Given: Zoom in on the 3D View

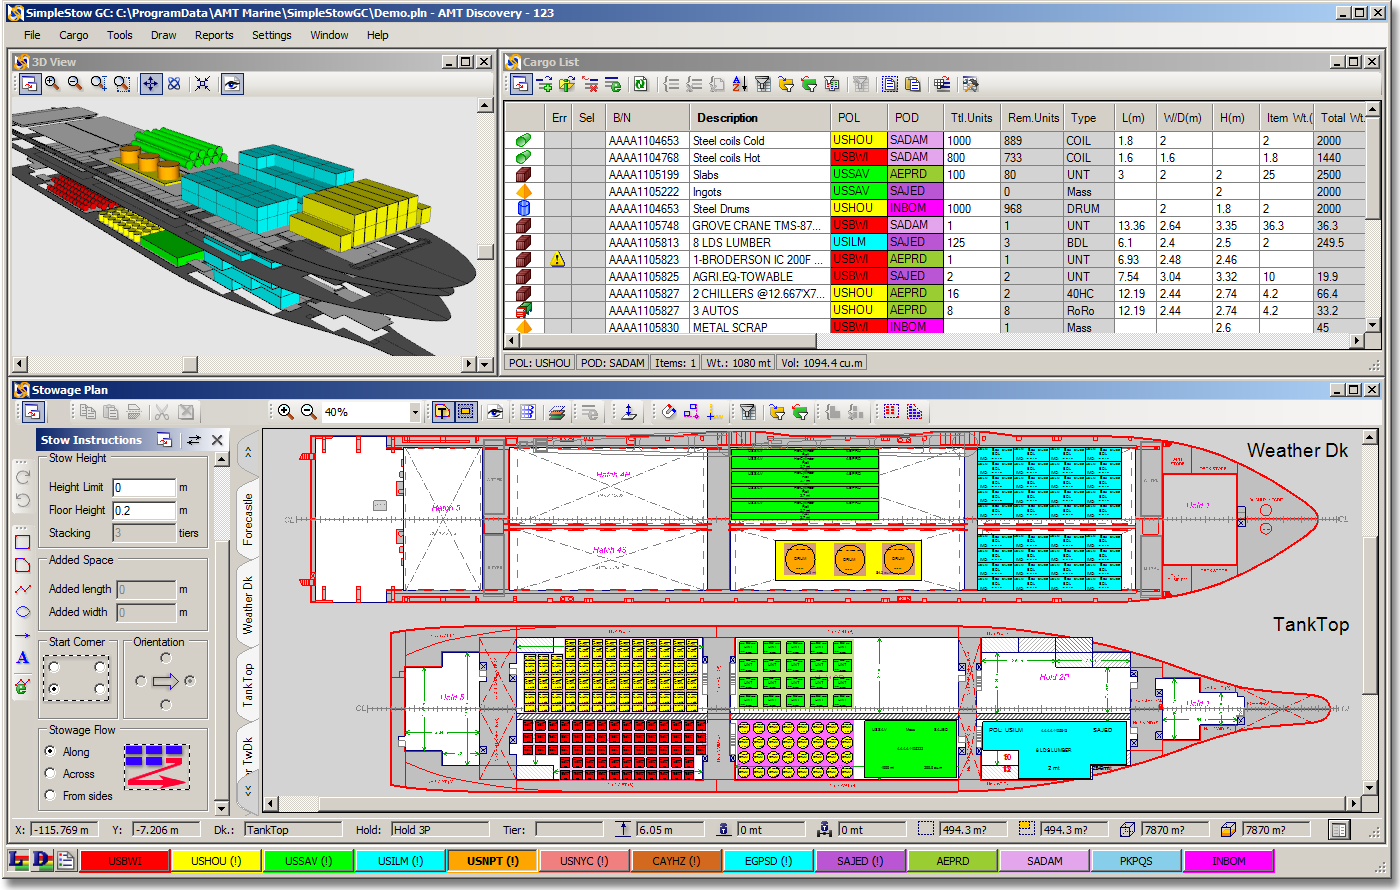Looking at the screenshot, I should [52, 84].
